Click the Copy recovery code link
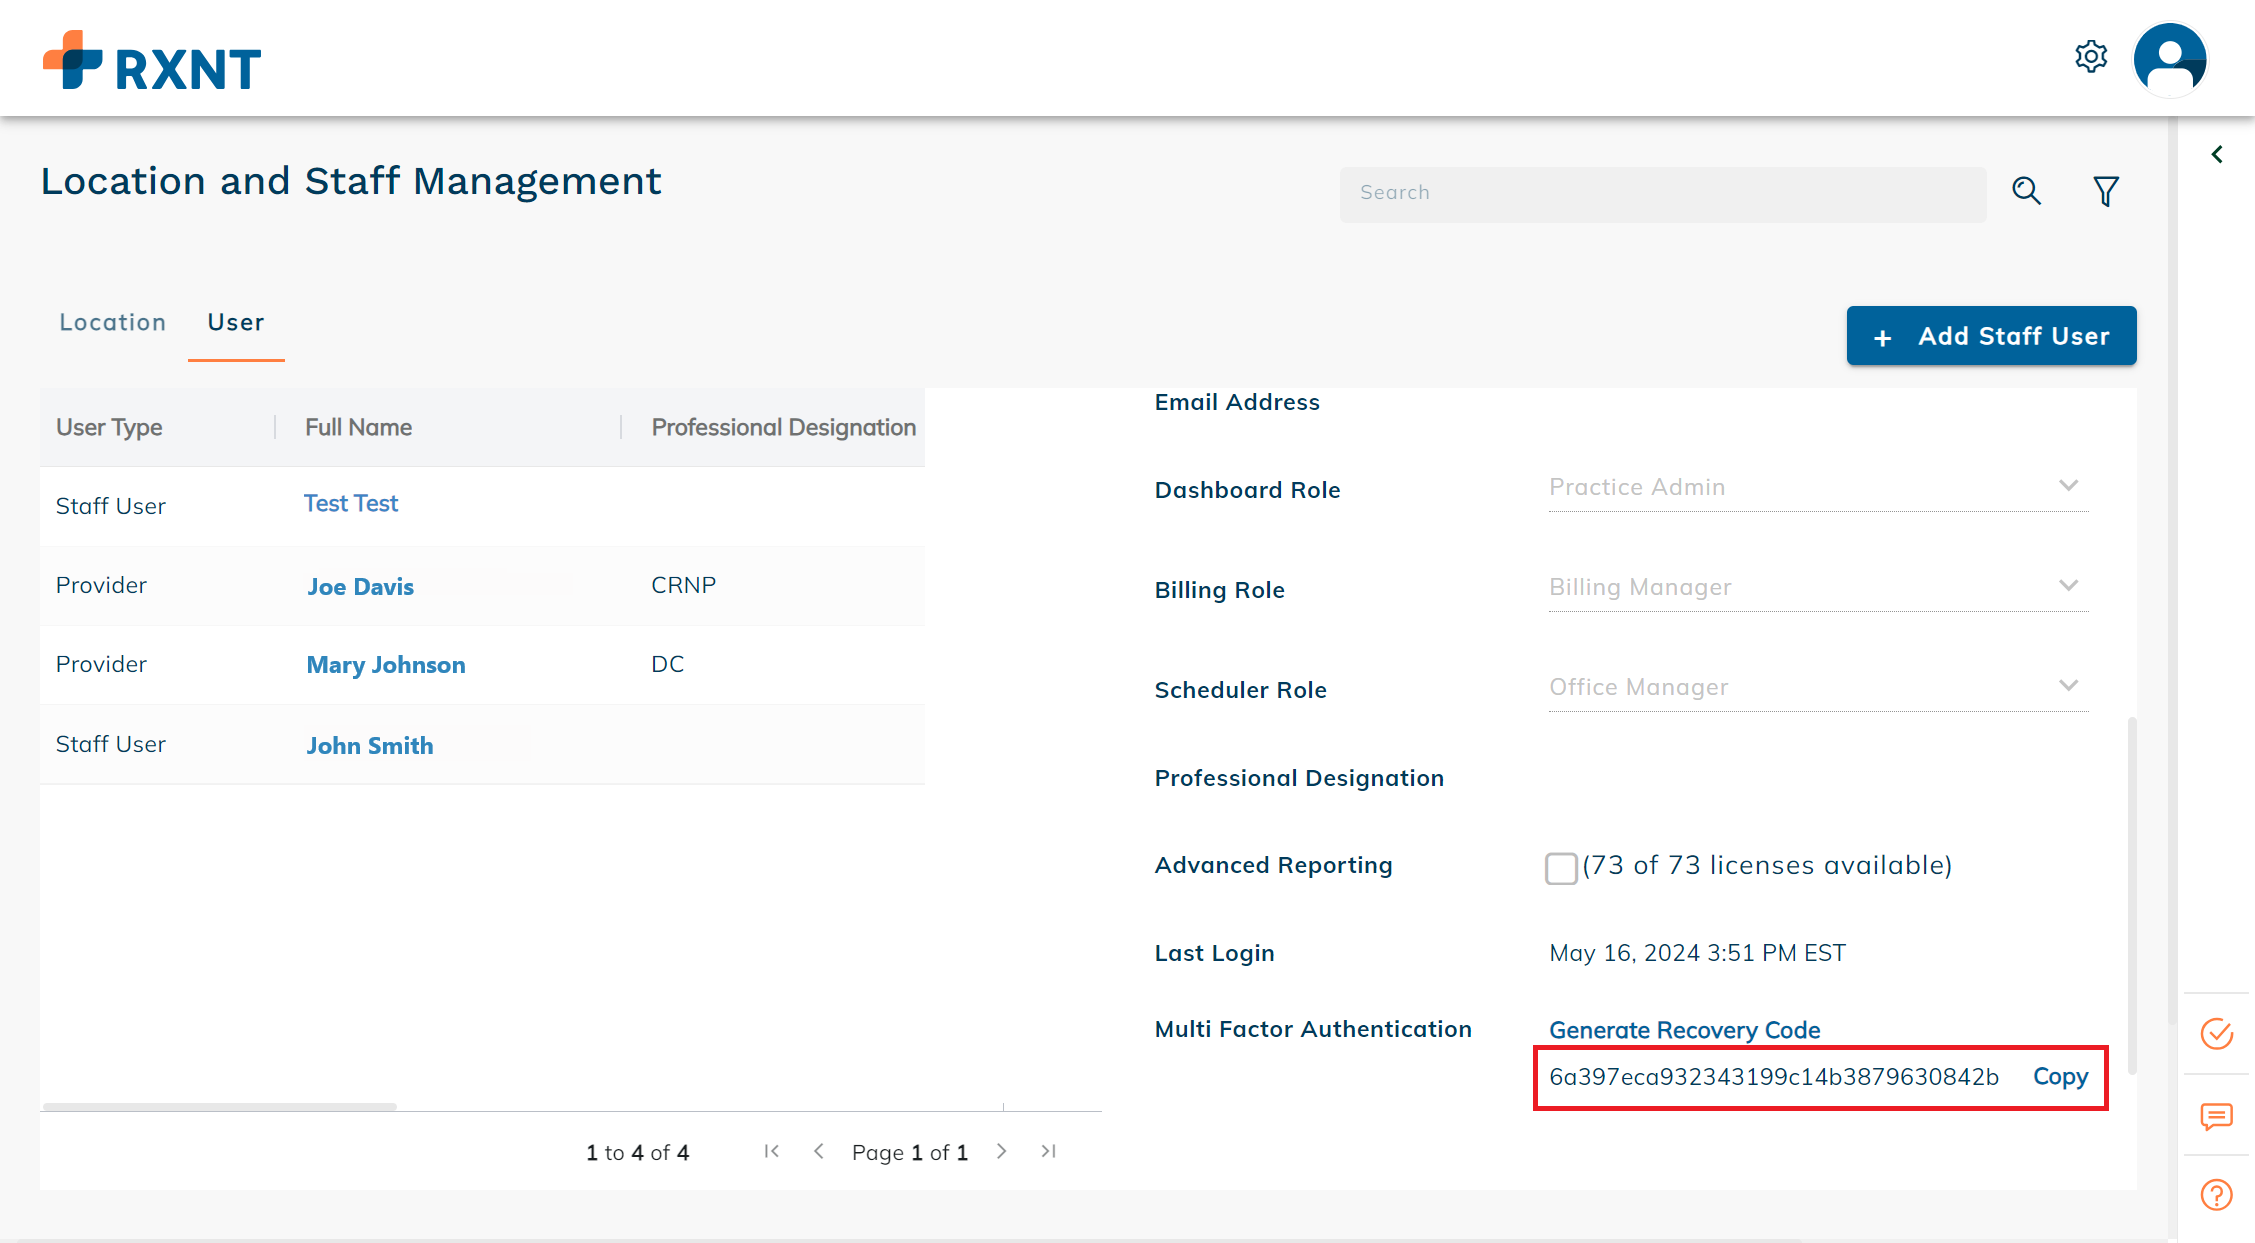The image size is (2255, 1243). pyautogui.click(x=2060, y=1077)
